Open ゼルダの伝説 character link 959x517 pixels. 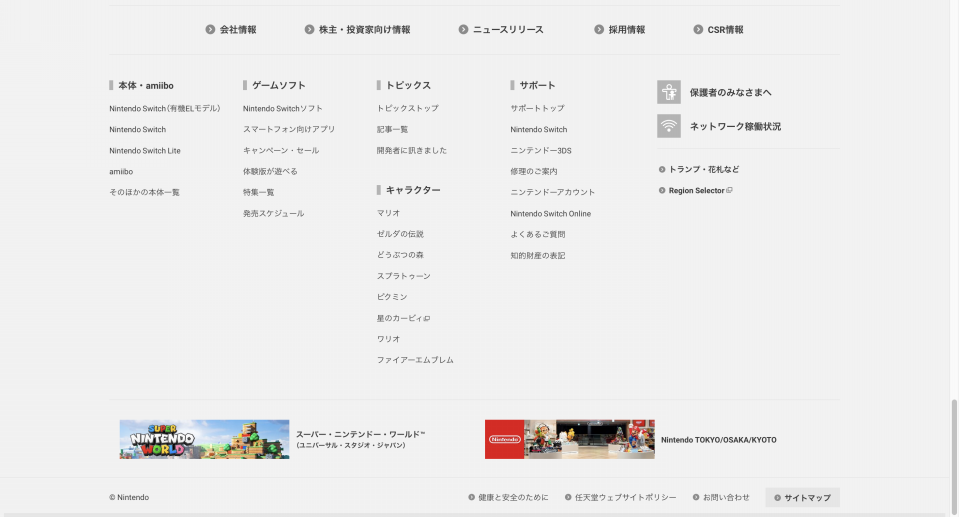pyautogui.click(x=400, y=234)
